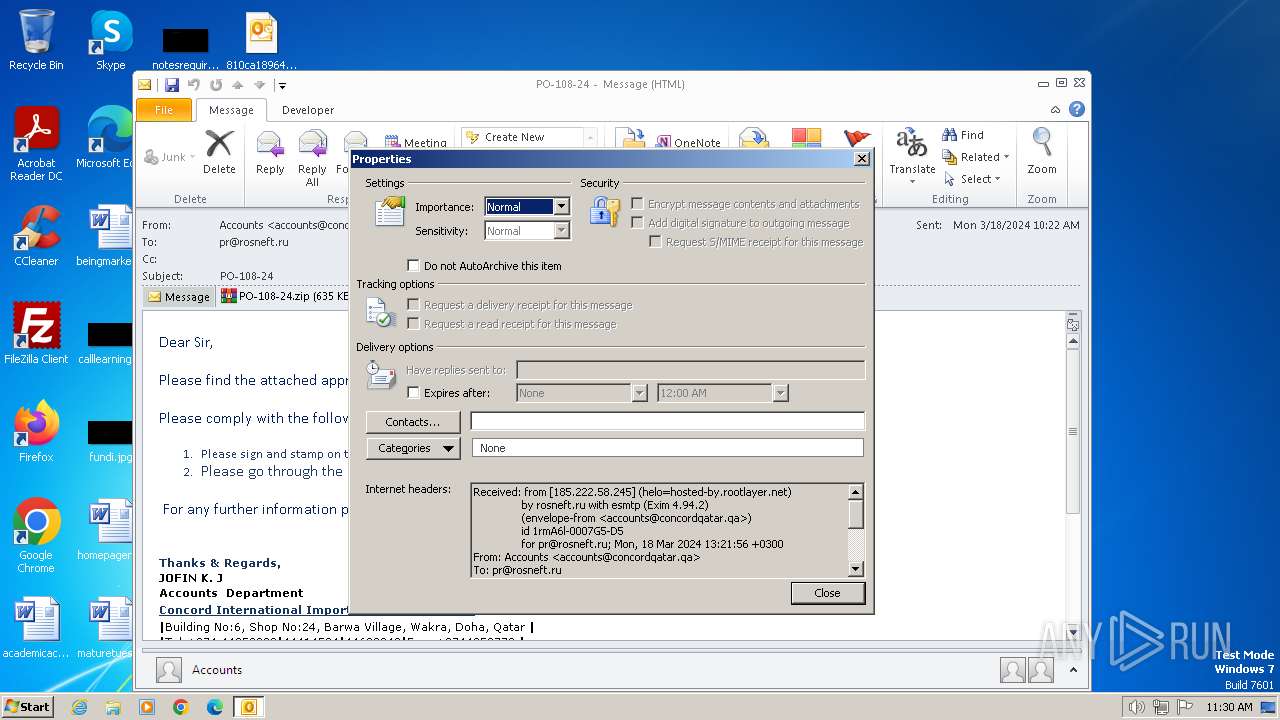The width and height of the screenshot is (1280, 720).
Task: Toggle Request a read receipt checkbox
Action: (413, 324)
